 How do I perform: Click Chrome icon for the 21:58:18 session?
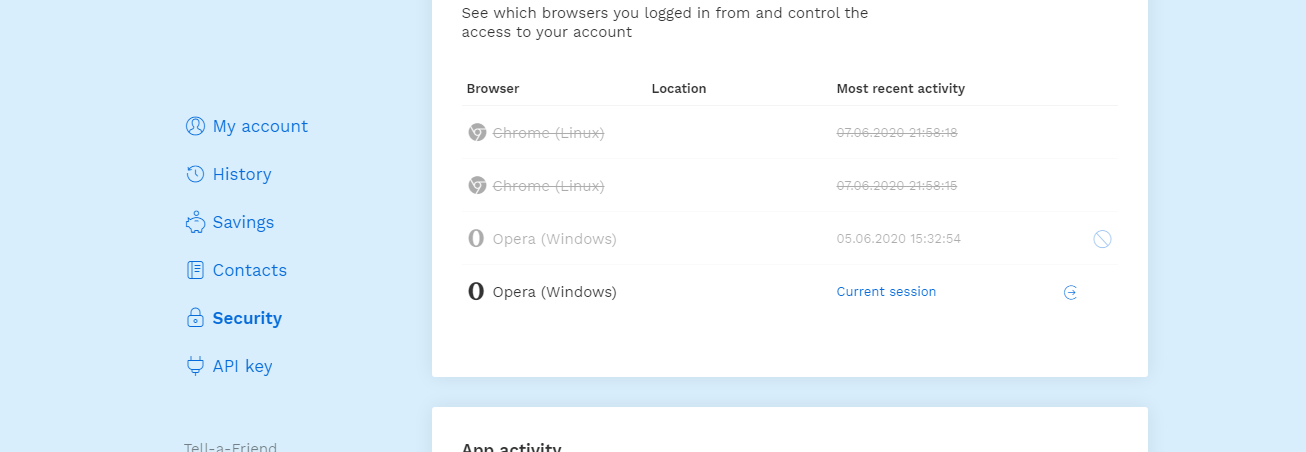click(x=477, y=132)
